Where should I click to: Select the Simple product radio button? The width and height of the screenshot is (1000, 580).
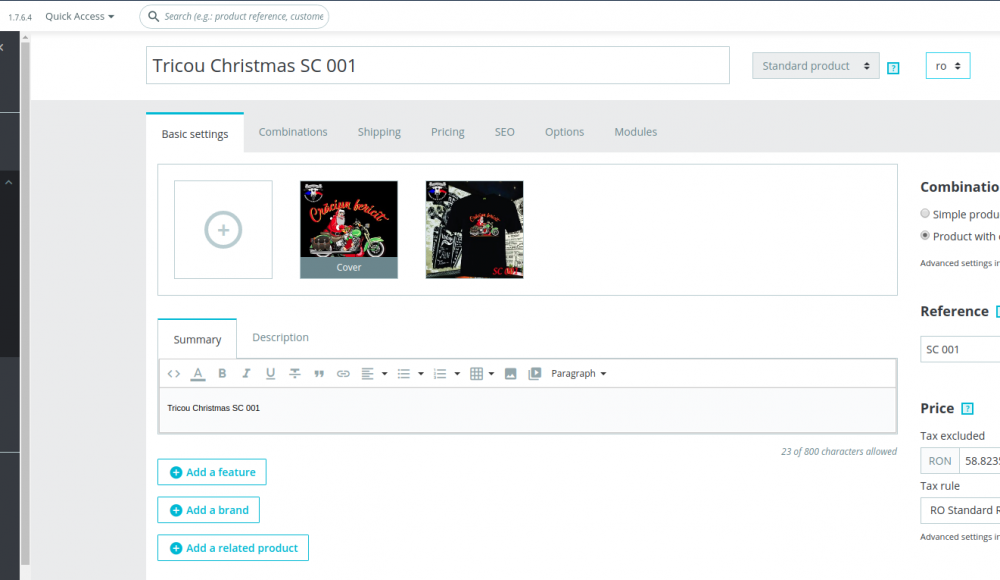925,213
